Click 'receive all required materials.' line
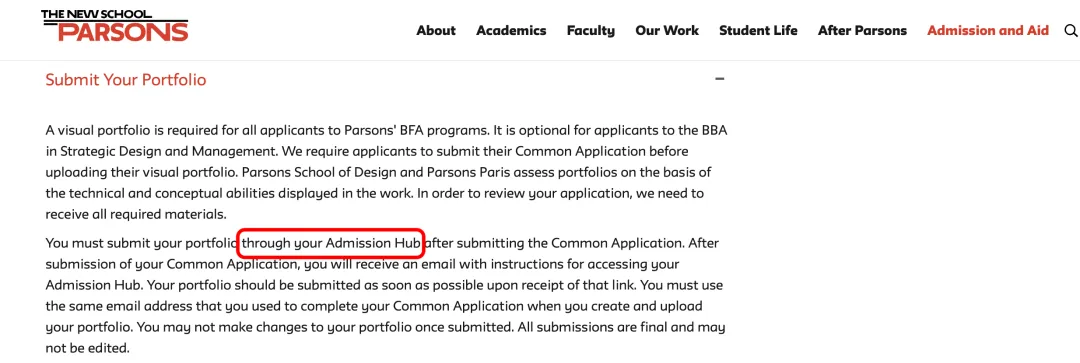The width and height of the screenshot is (1080, 363). pyautogui.click(x=136, y=214)
